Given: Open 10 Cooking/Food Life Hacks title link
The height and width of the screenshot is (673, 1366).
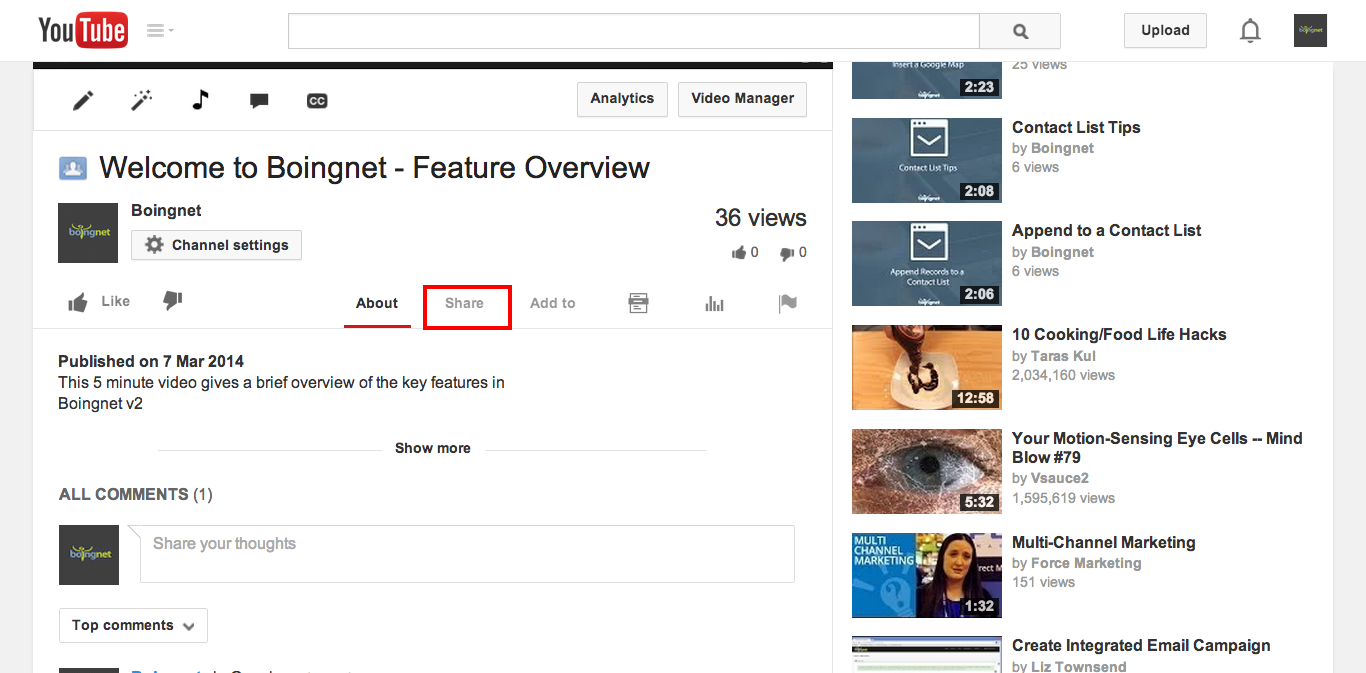Looking at the screenshot, I should coord(1119,334).
